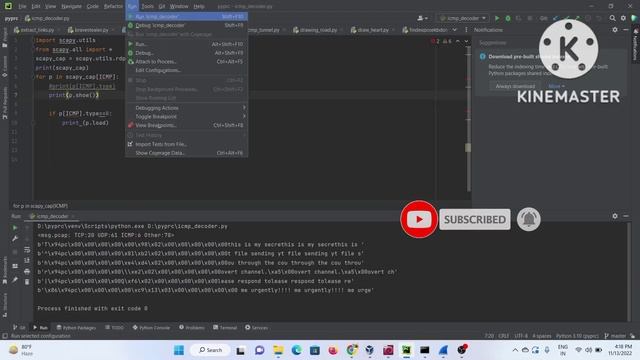Clear output with trash icon in Run panel

(27, 282)
